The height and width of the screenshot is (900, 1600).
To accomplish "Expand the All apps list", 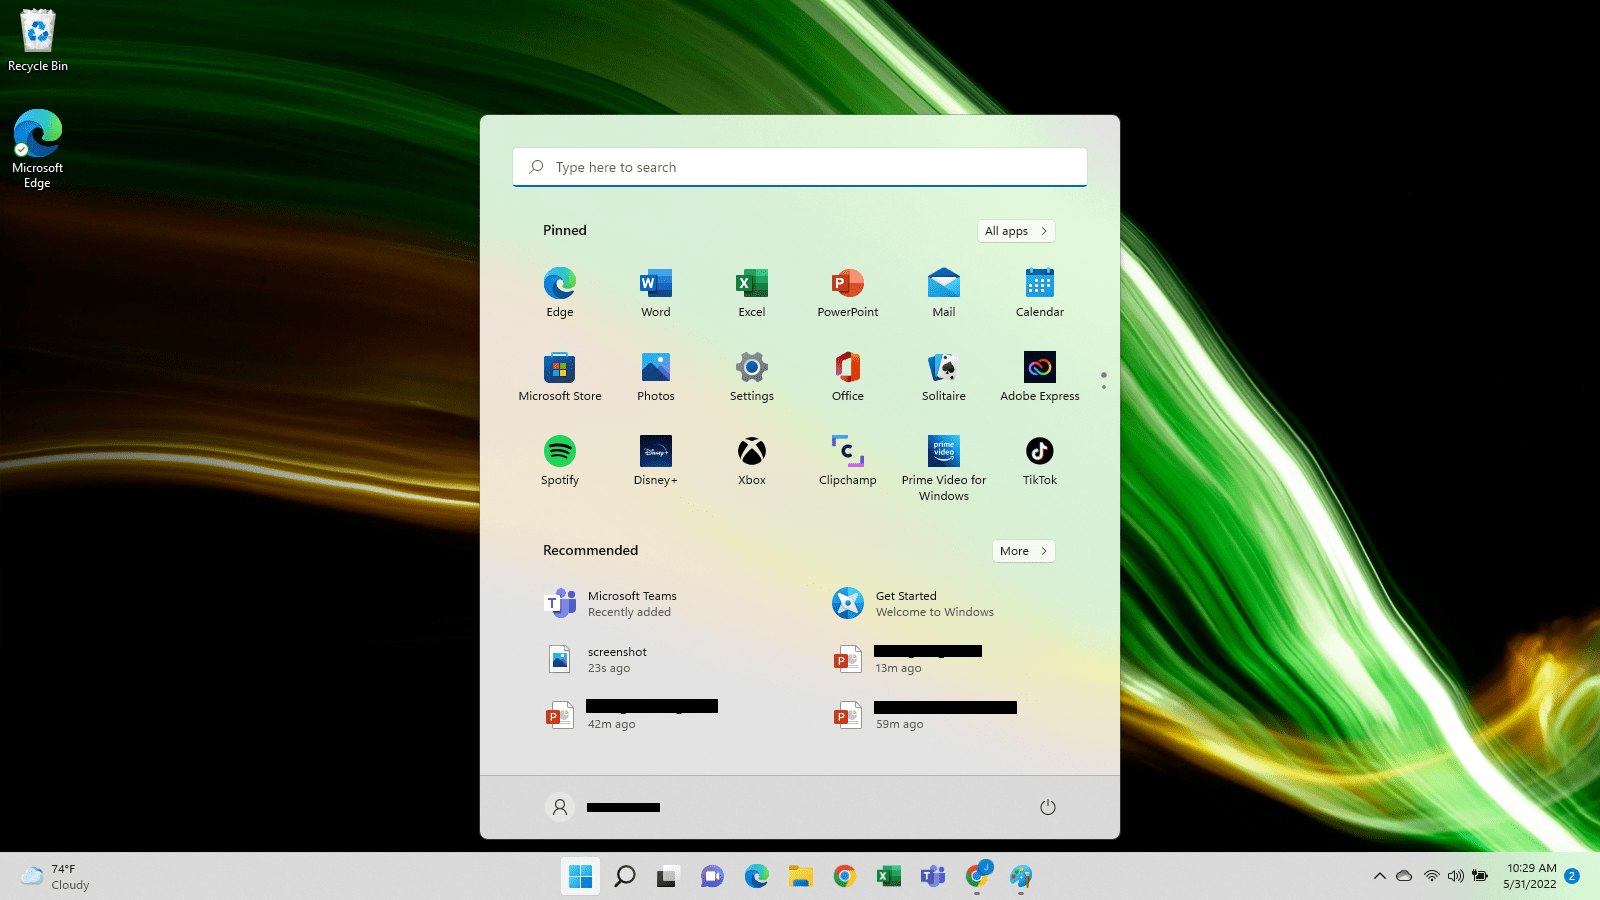I will tap(1015, 231).
